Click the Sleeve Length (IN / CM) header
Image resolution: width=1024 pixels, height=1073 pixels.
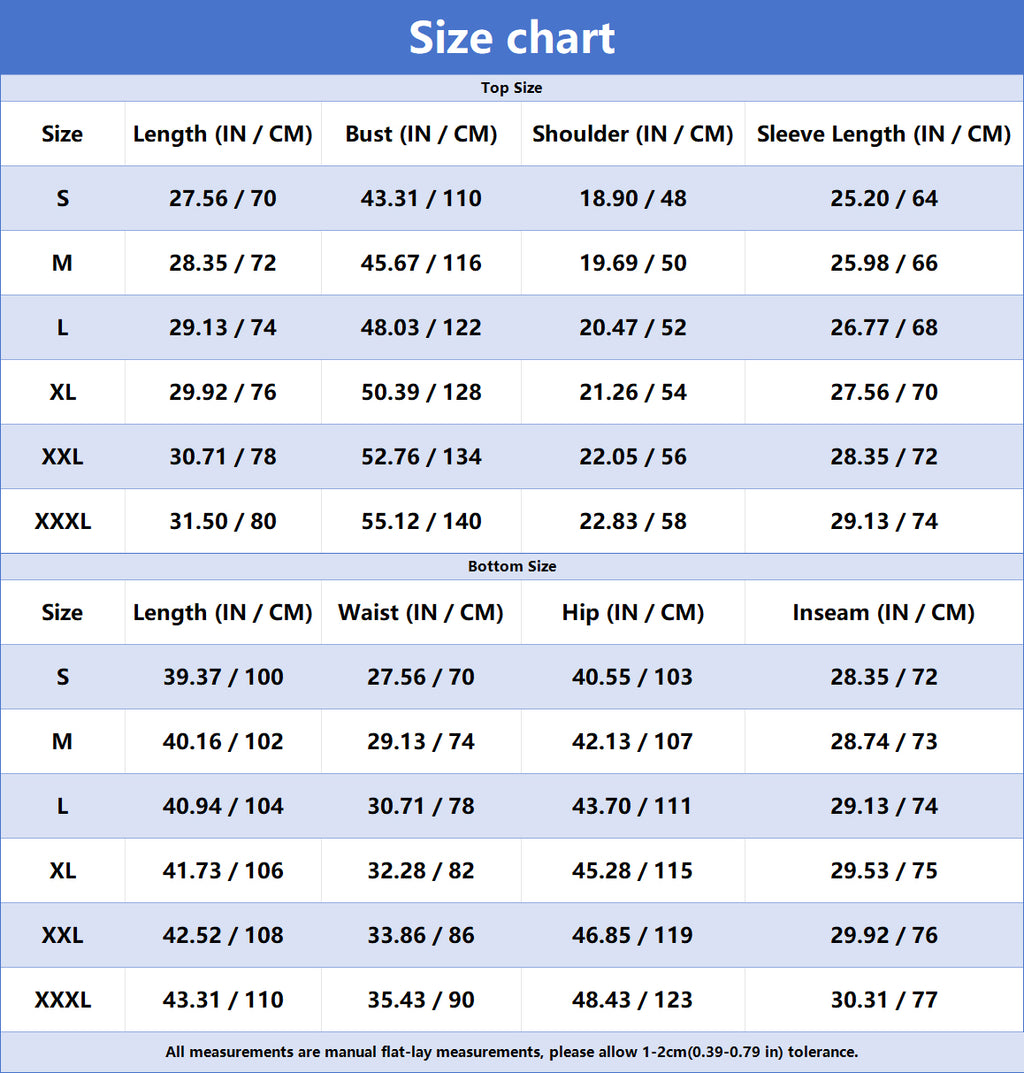884,134
